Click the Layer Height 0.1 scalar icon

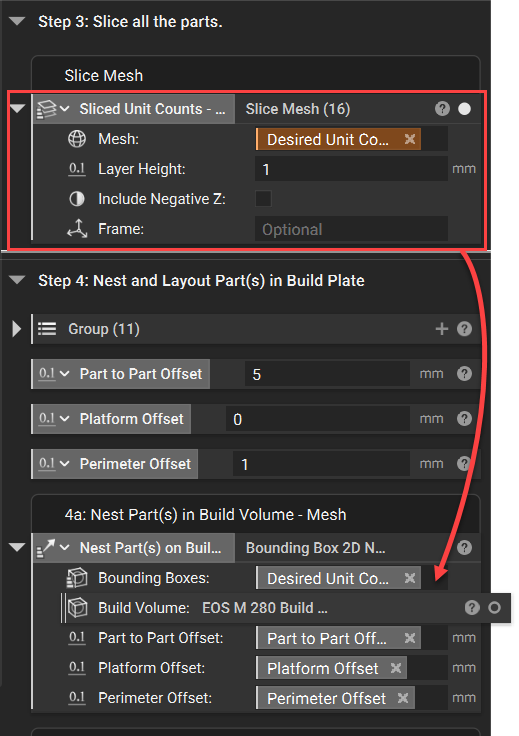(x=77, y=169)
